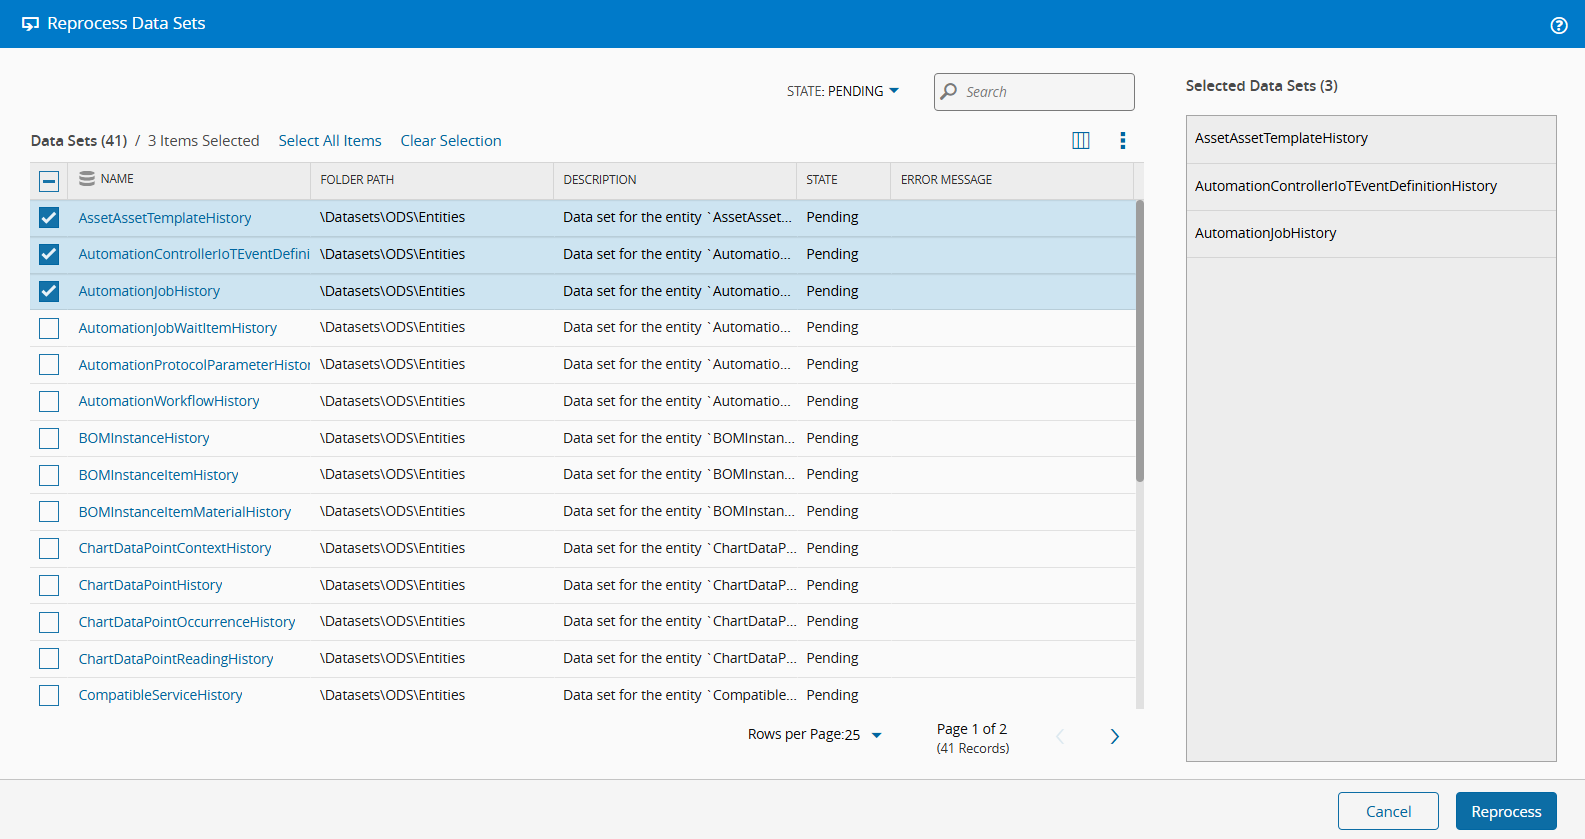The image size is (1585, 839).
Task: Click the Cancel button
Action: point(1387,811)
